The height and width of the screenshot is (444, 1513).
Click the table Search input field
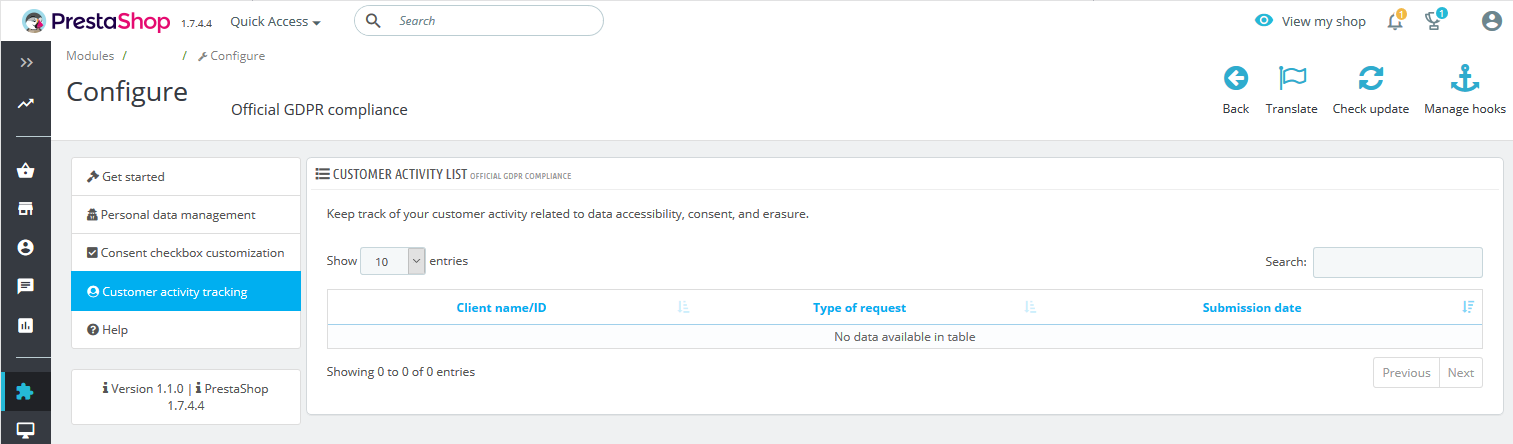click(1397, 262)
